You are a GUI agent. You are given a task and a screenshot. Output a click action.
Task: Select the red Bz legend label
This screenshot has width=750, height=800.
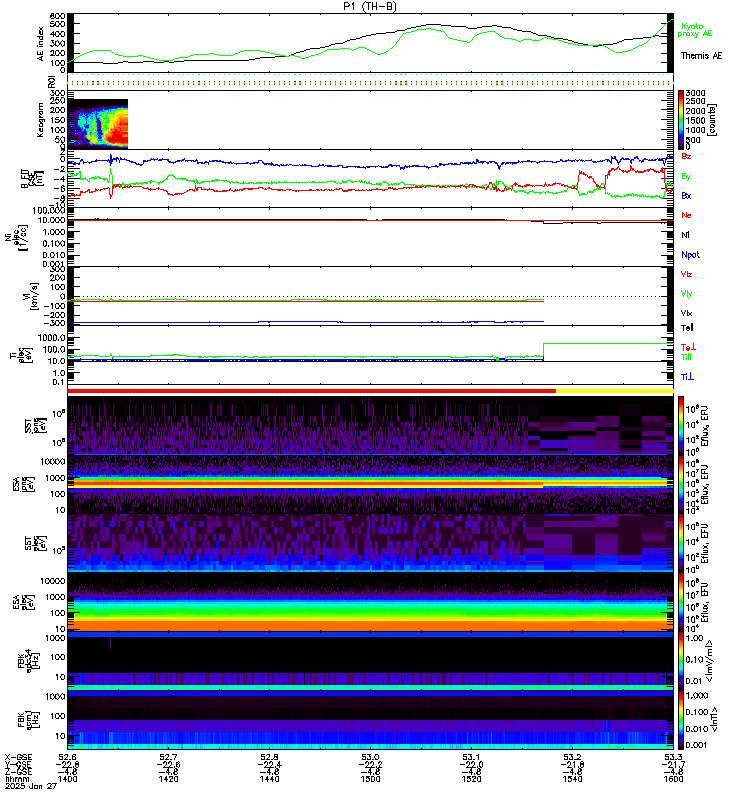(x=686, y=156)
